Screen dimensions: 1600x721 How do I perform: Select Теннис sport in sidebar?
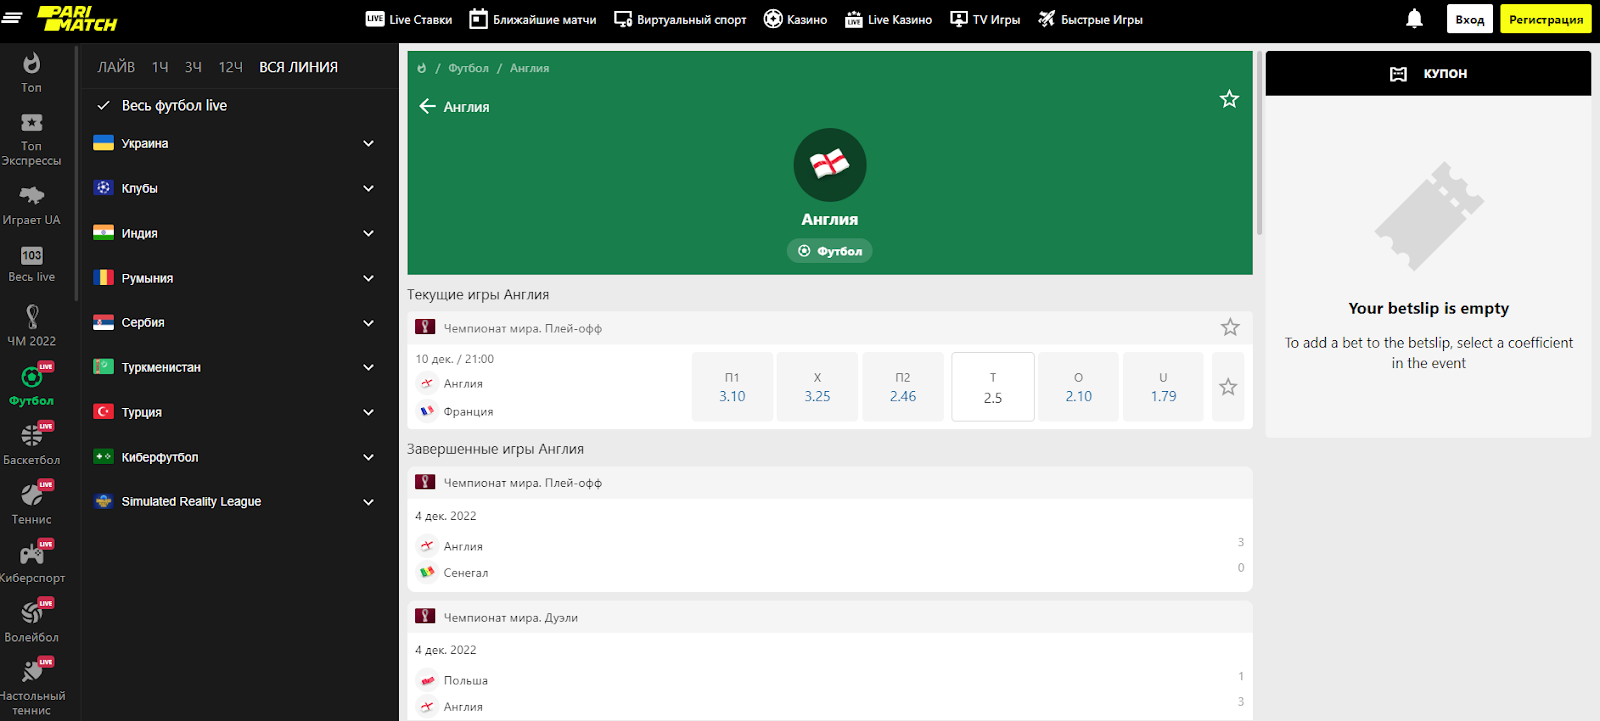click(32, 504)
